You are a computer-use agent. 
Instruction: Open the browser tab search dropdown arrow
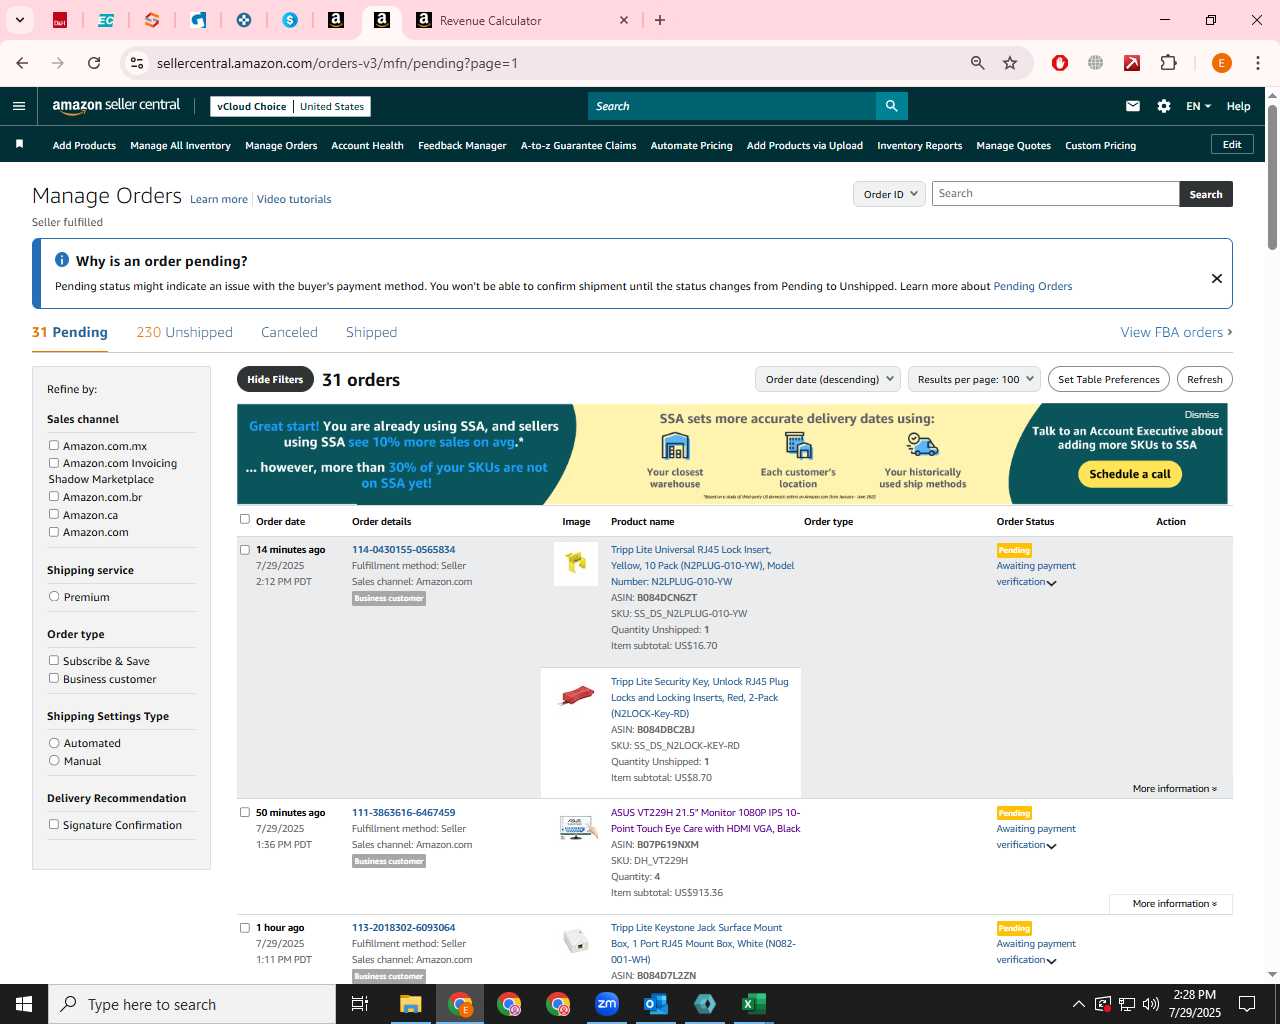point(19,20)
